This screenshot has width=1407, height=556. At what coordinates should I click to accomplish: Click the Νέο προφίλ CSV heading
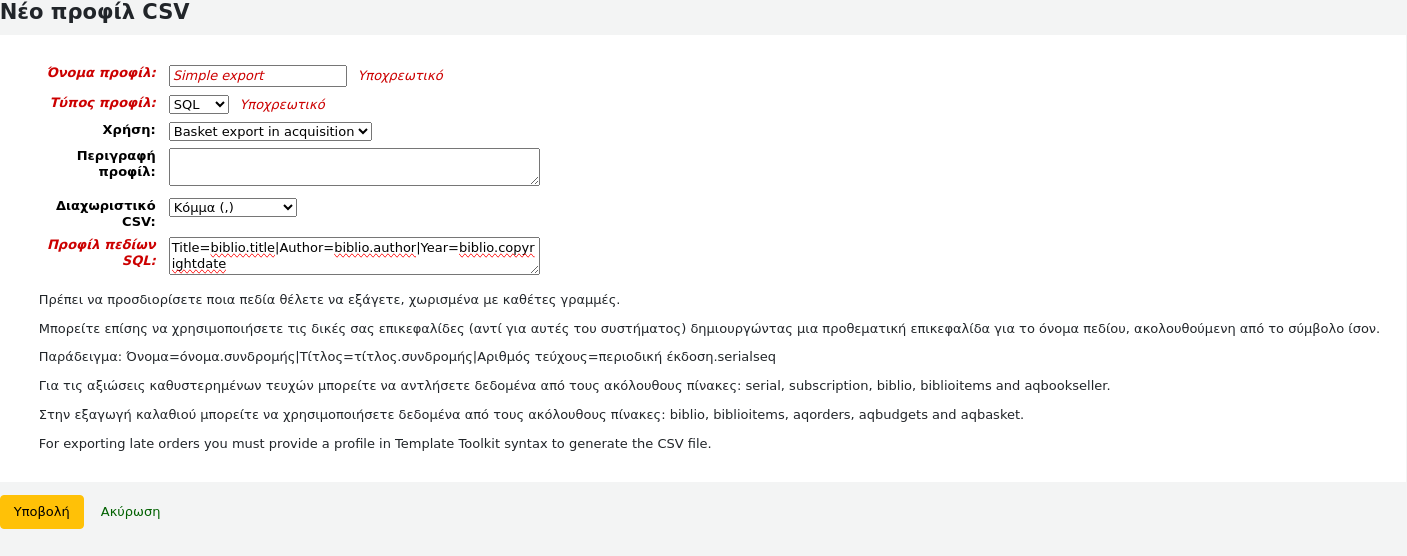(95, 13)
